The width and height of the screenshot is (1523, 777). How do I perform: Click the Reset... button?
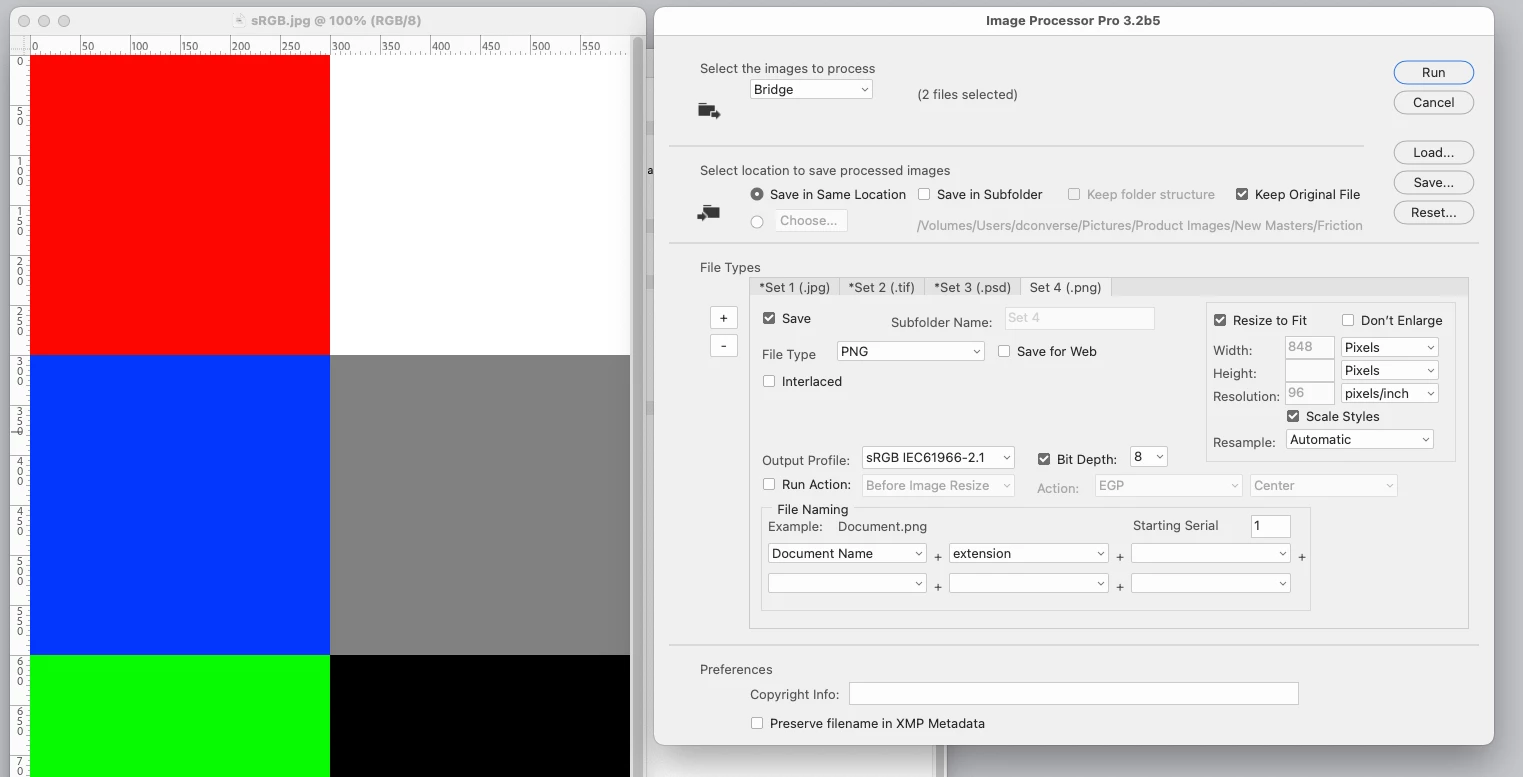[1433, 212]
